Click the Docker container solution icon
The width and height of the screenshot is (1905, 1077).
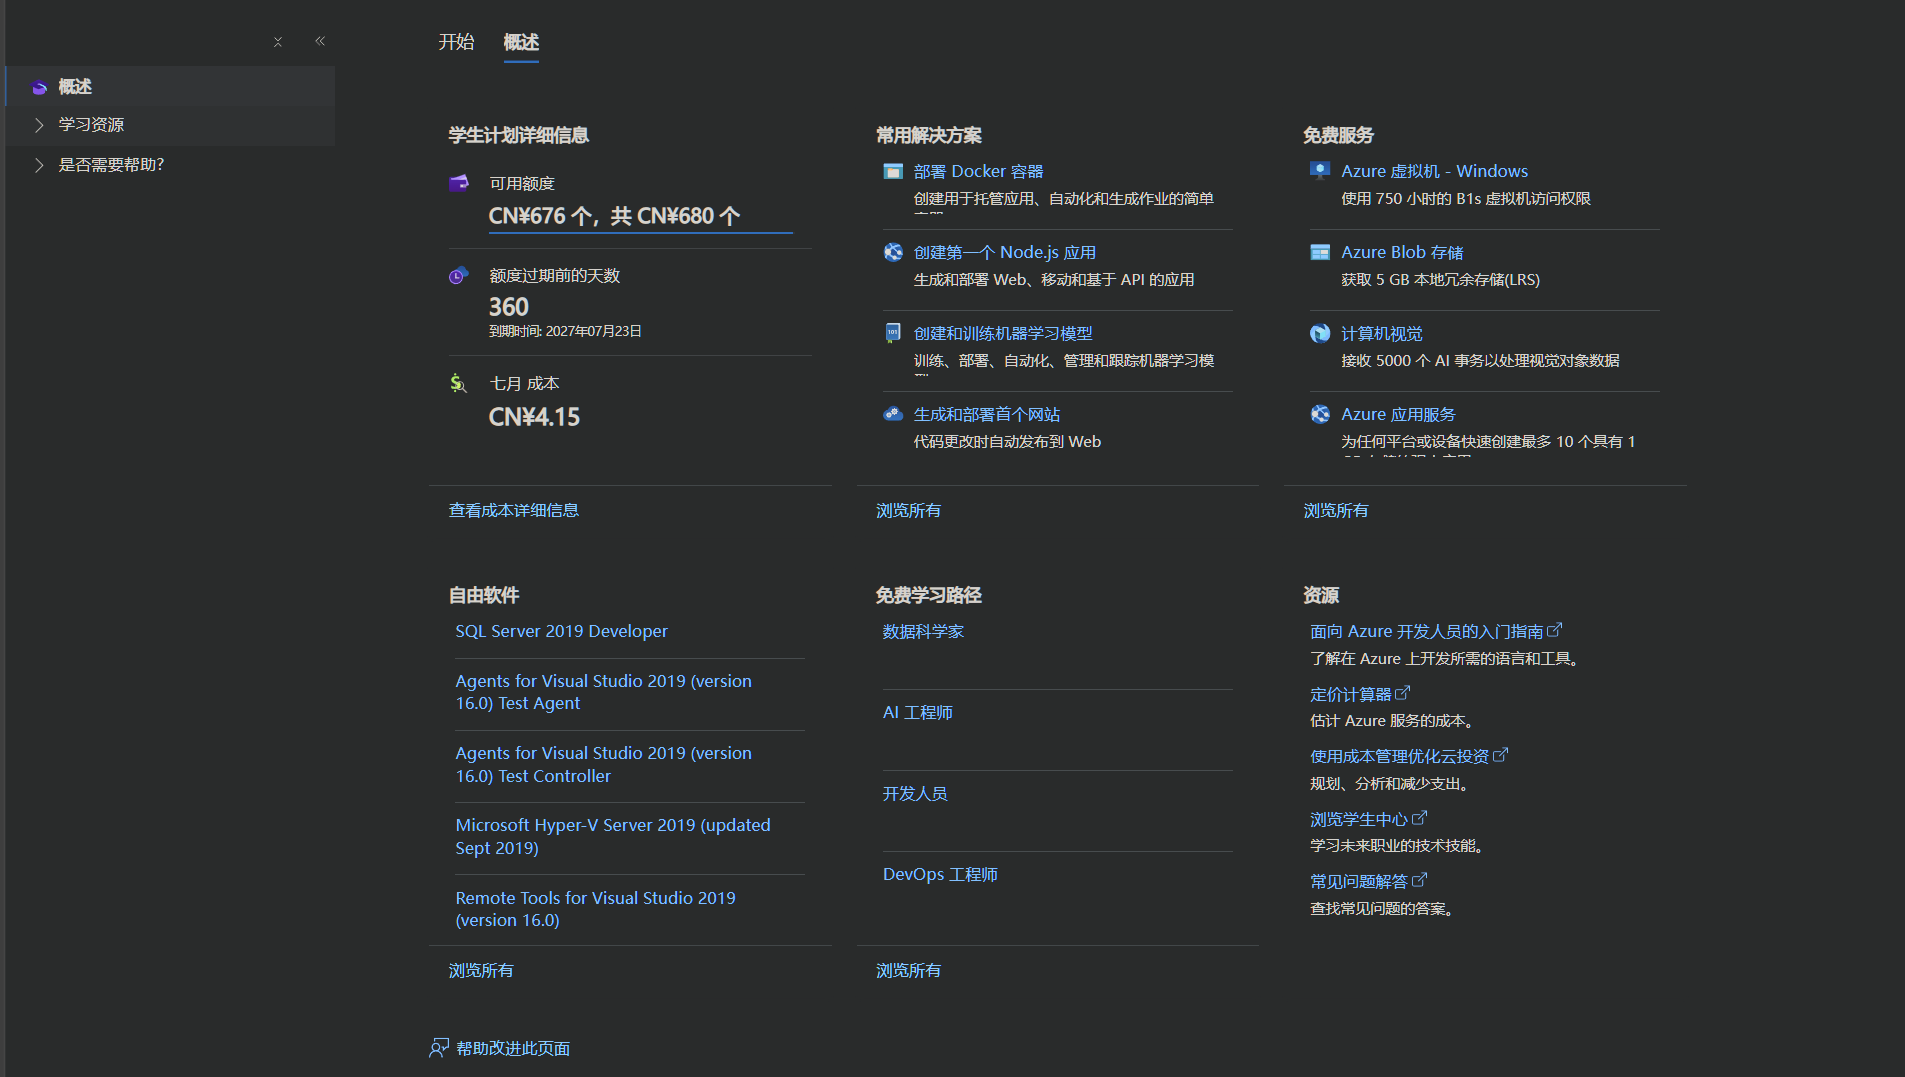pyautogui.click(x=893, y=171)
